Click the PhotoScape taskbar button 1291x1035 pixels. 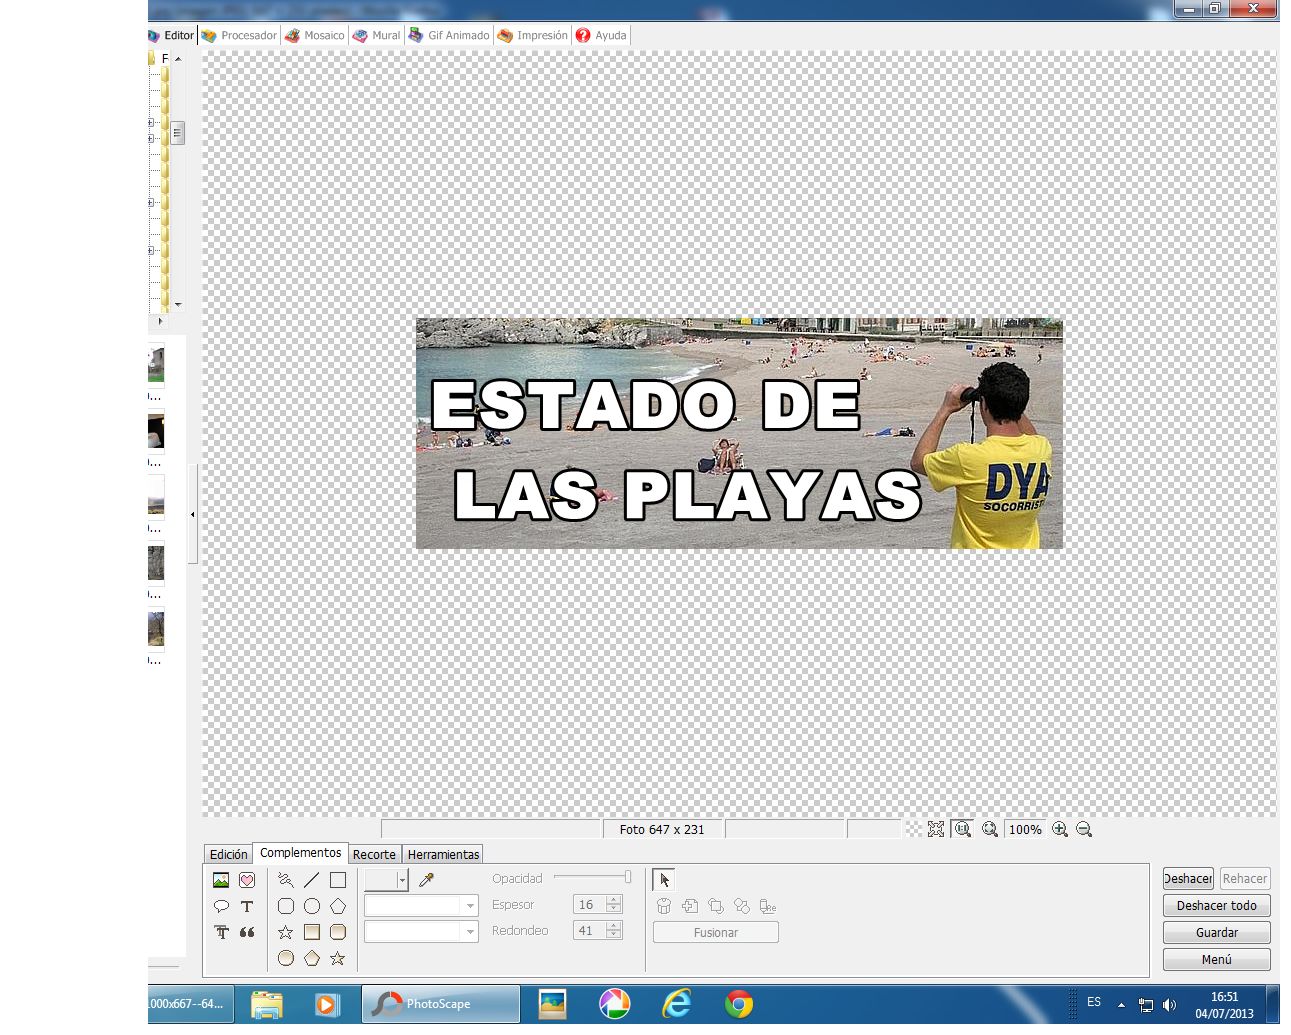pyautogui.click(x=440, y=1004)
